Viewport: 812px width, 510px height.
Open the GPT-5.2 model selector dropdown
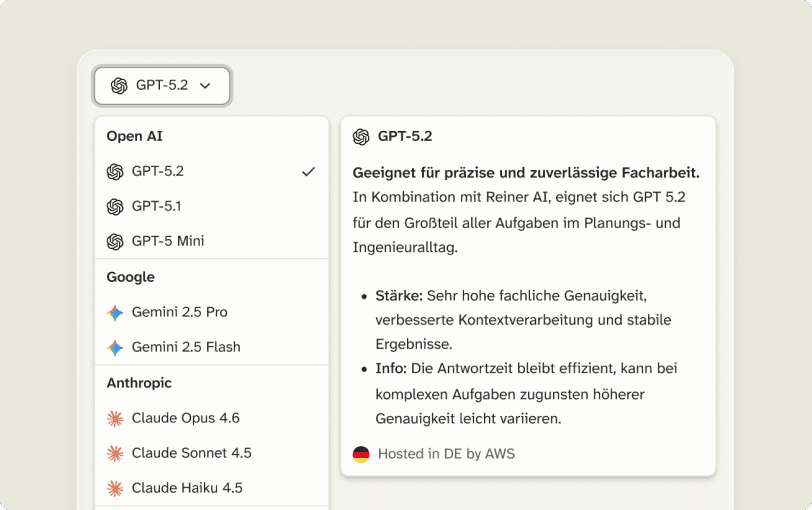pos(162,86)
